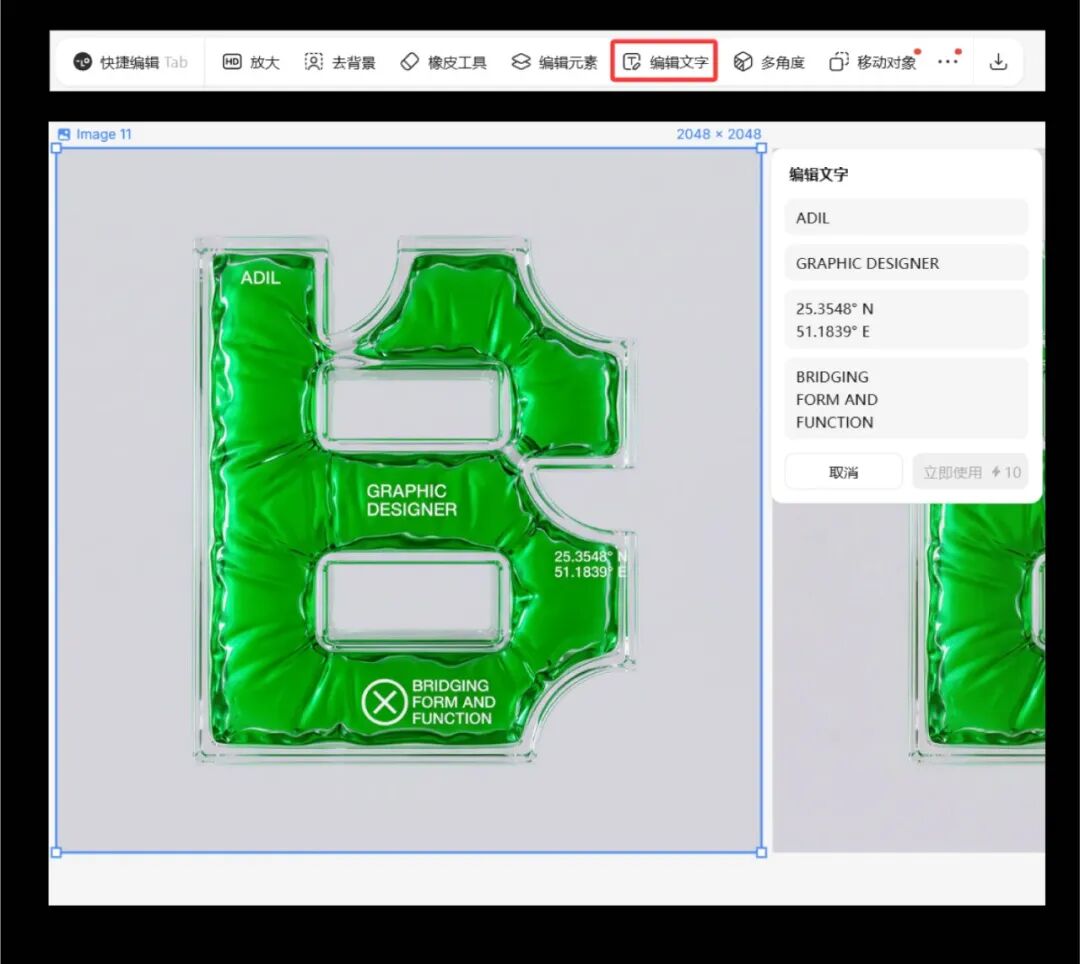1080x964 pixels.
Task: Select the 编辑文字 edit text tool
Action: [x=665, y=62]
